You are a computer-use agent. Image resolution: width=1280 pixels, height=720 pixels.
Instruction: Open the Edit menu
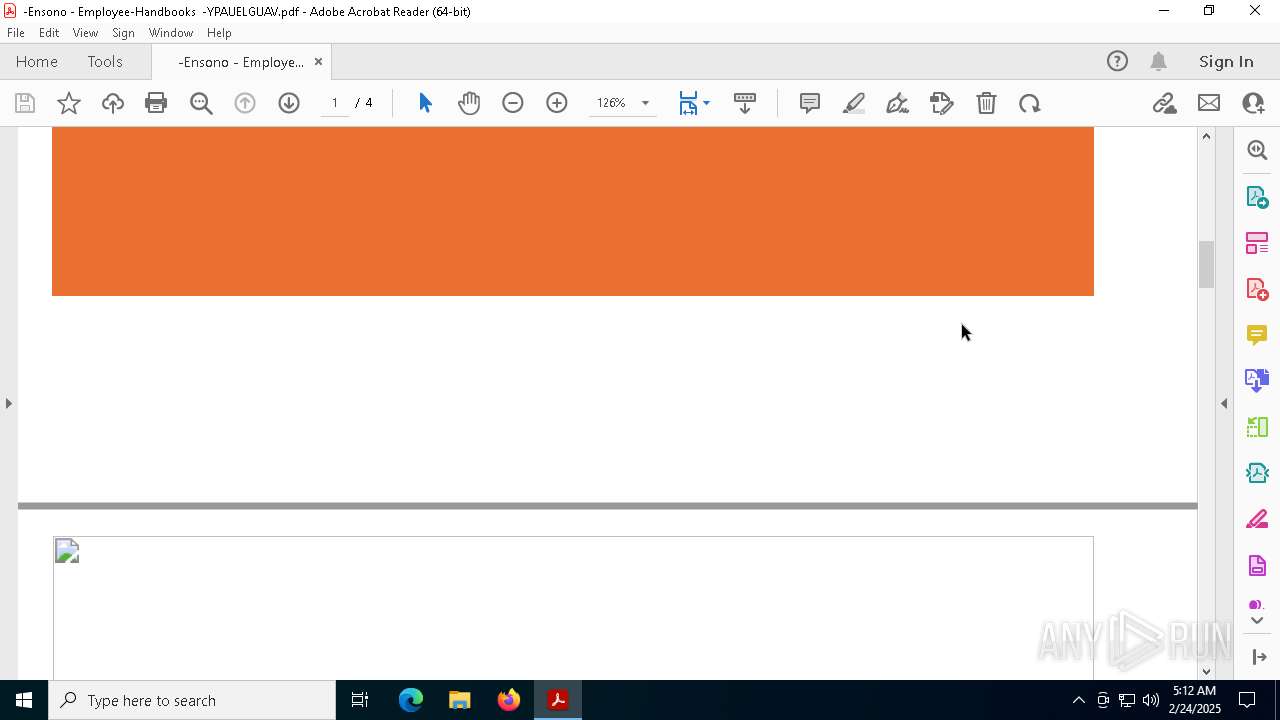pyautogui.click(x=49, y=33)
